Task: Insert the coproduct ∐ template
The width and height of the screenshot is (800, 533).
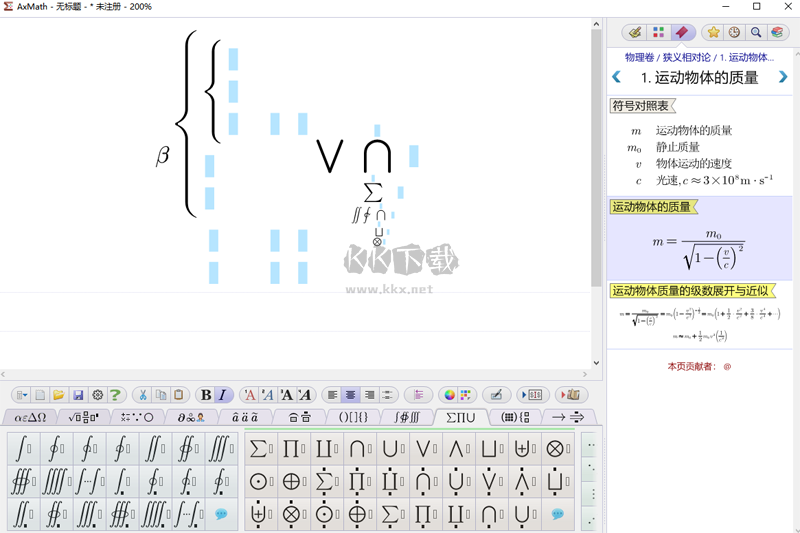Action: [x=327, y=449]
